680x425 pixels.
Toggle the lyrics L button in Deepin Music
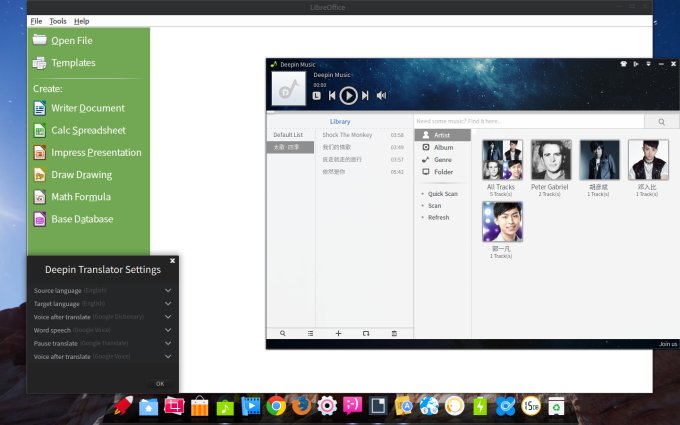[317, 96]
